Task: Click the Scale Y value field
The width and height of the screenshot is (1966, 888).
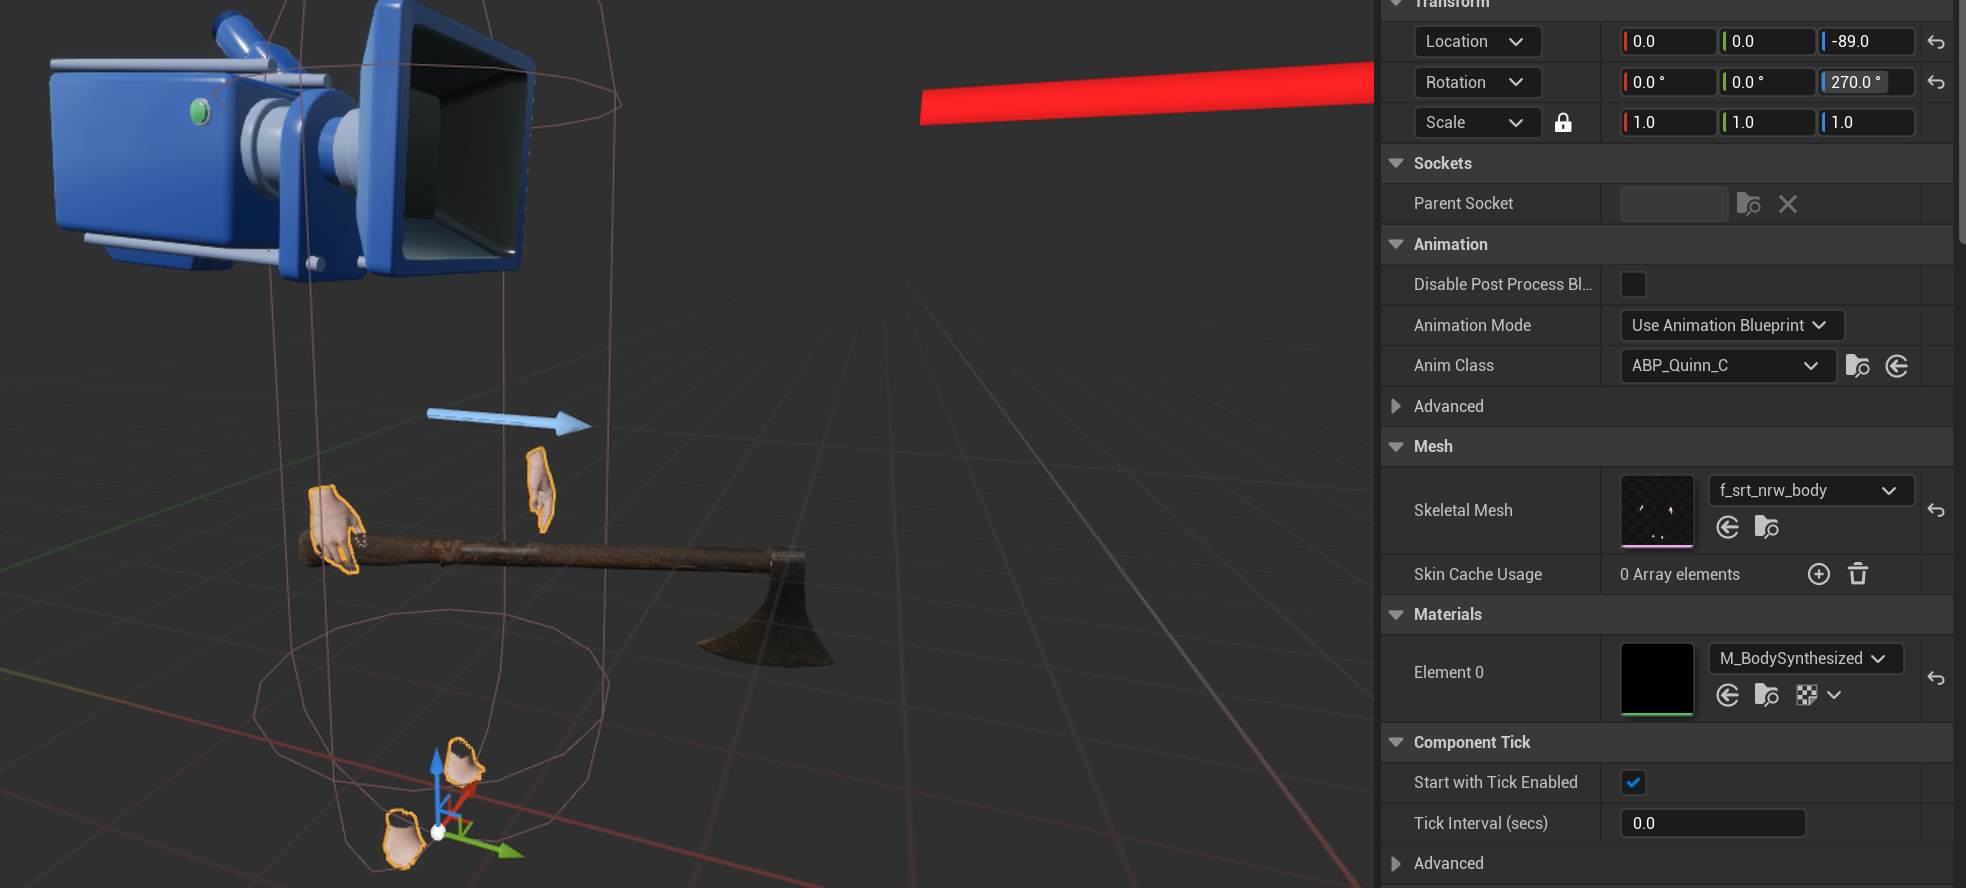Action: point(1768,122)
